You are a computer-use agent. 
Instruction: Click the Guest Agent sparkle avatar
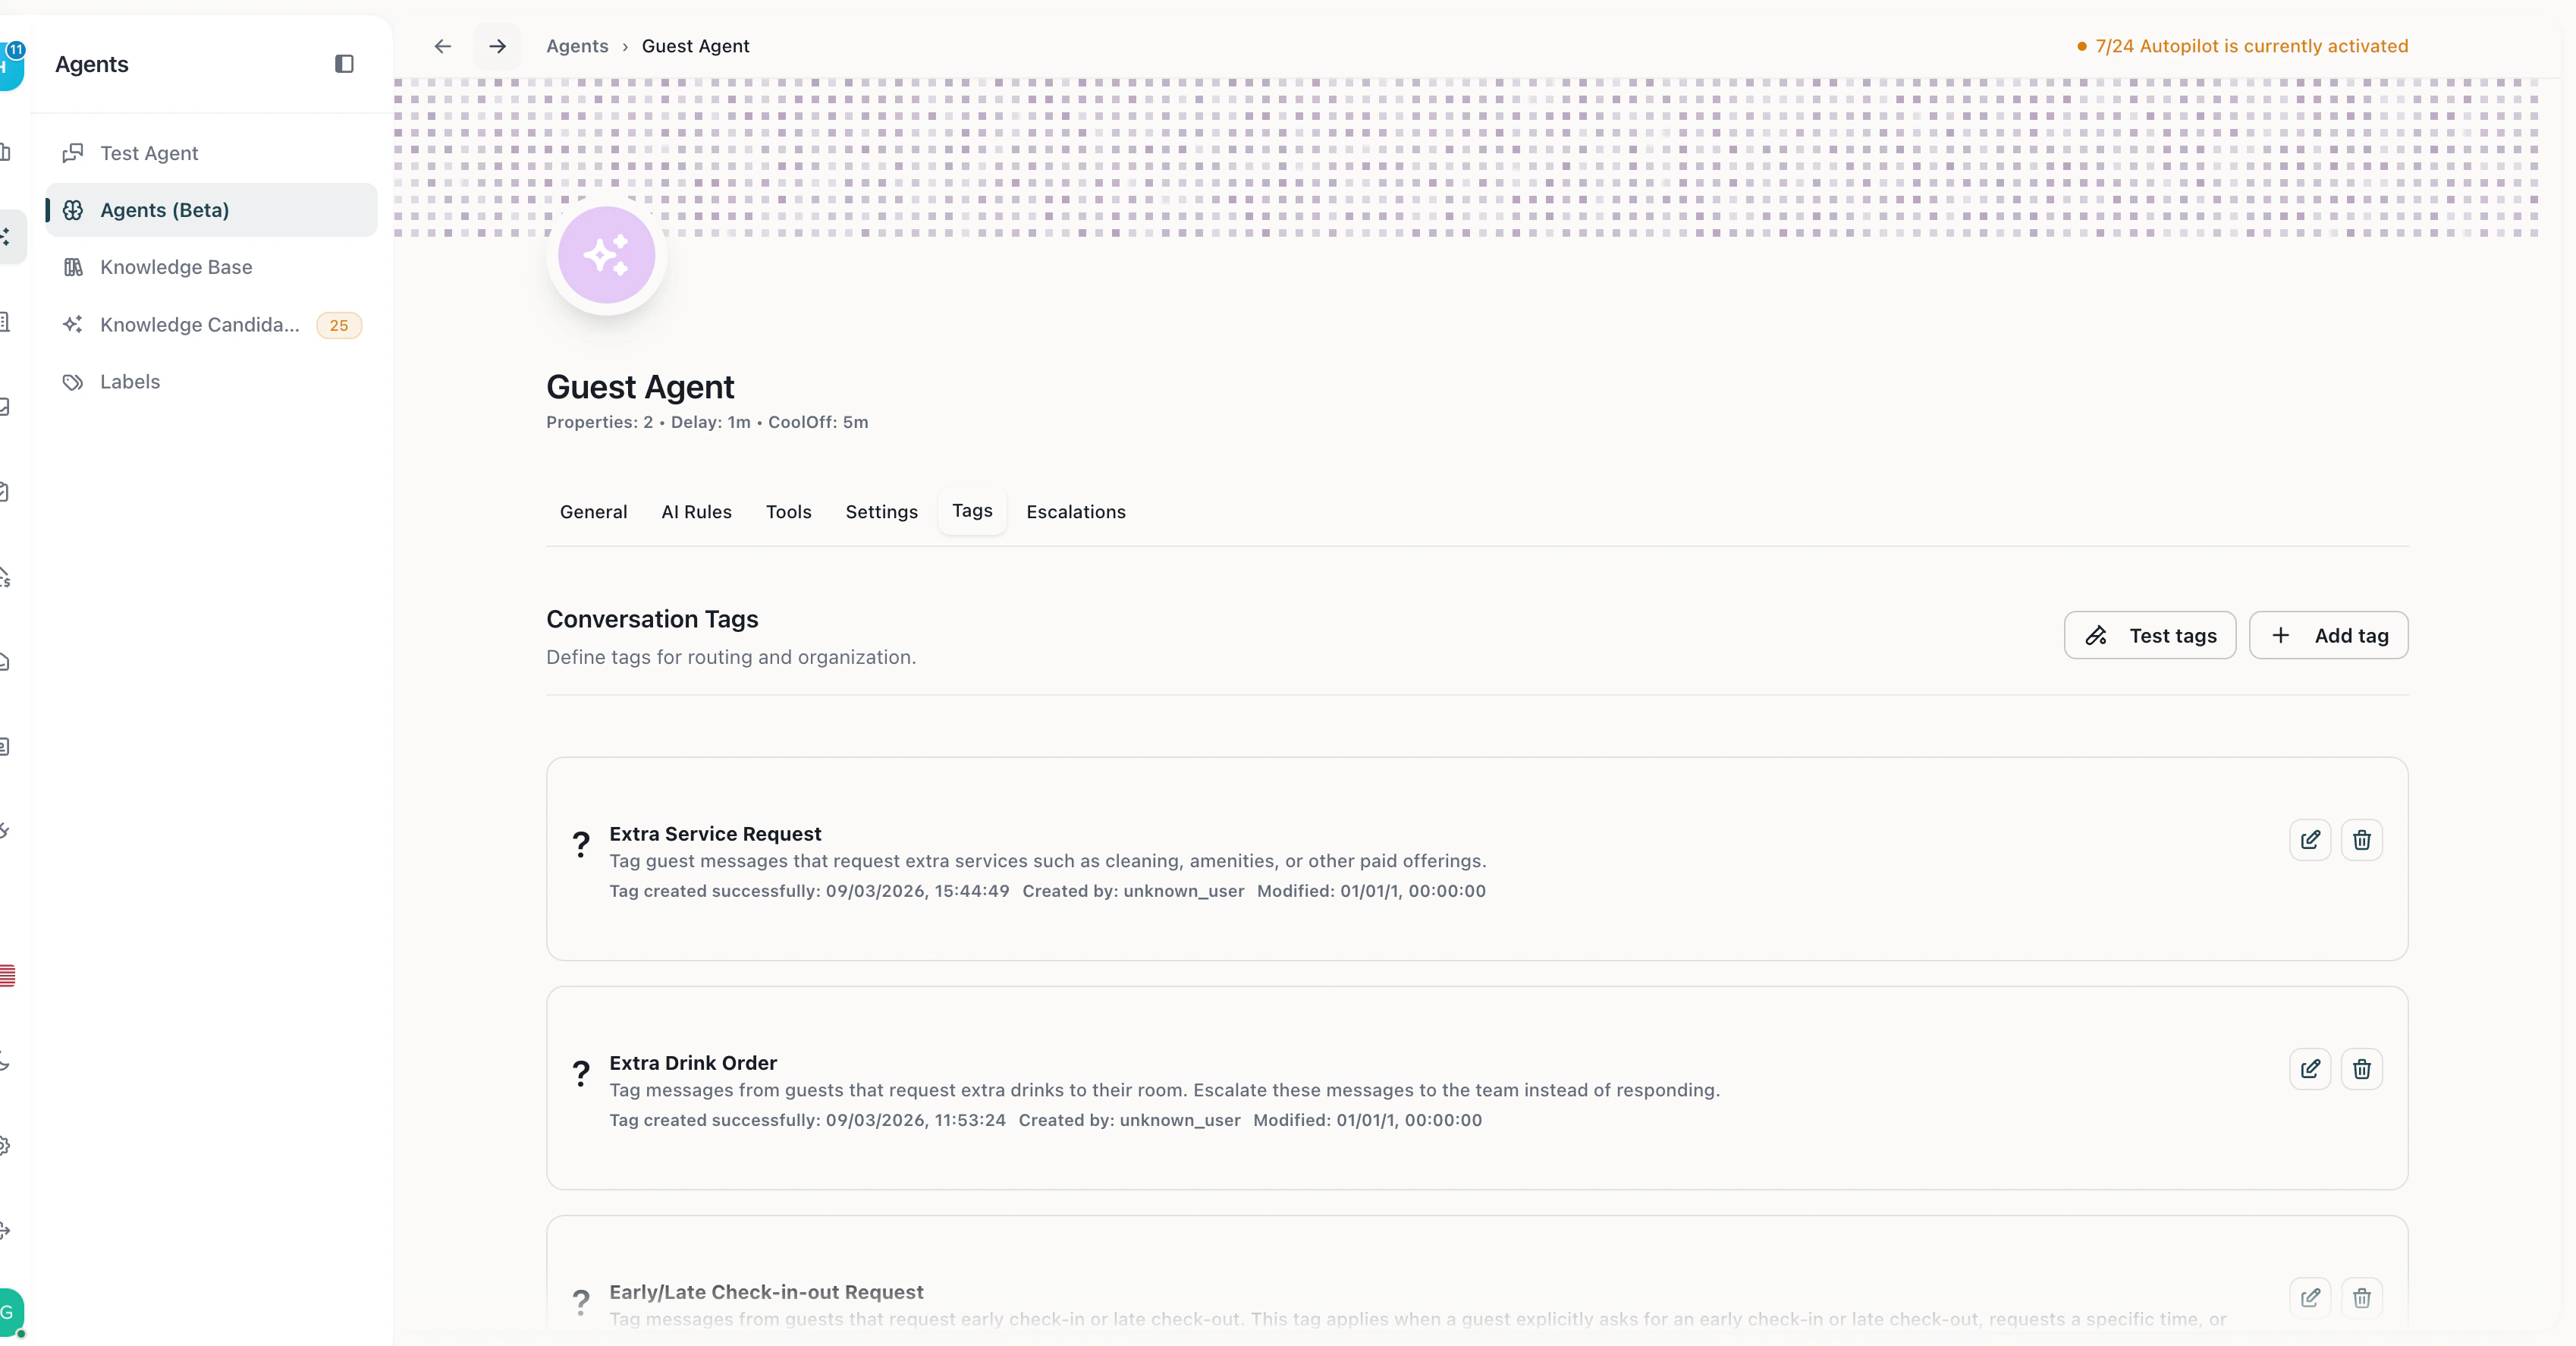pyautogui.click(x=606, y=256)
